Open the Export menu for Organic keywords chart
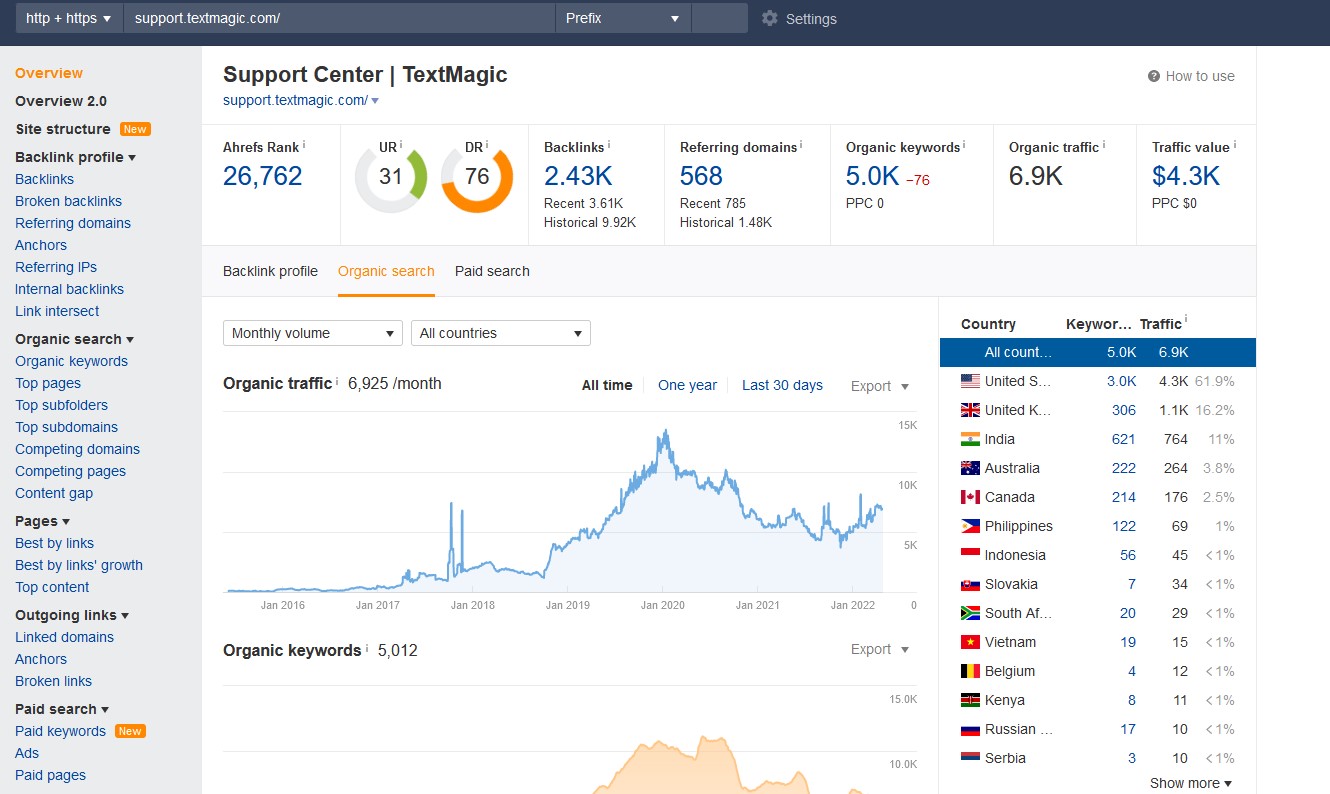This screenshot has height=794, width=1330. 880,649
